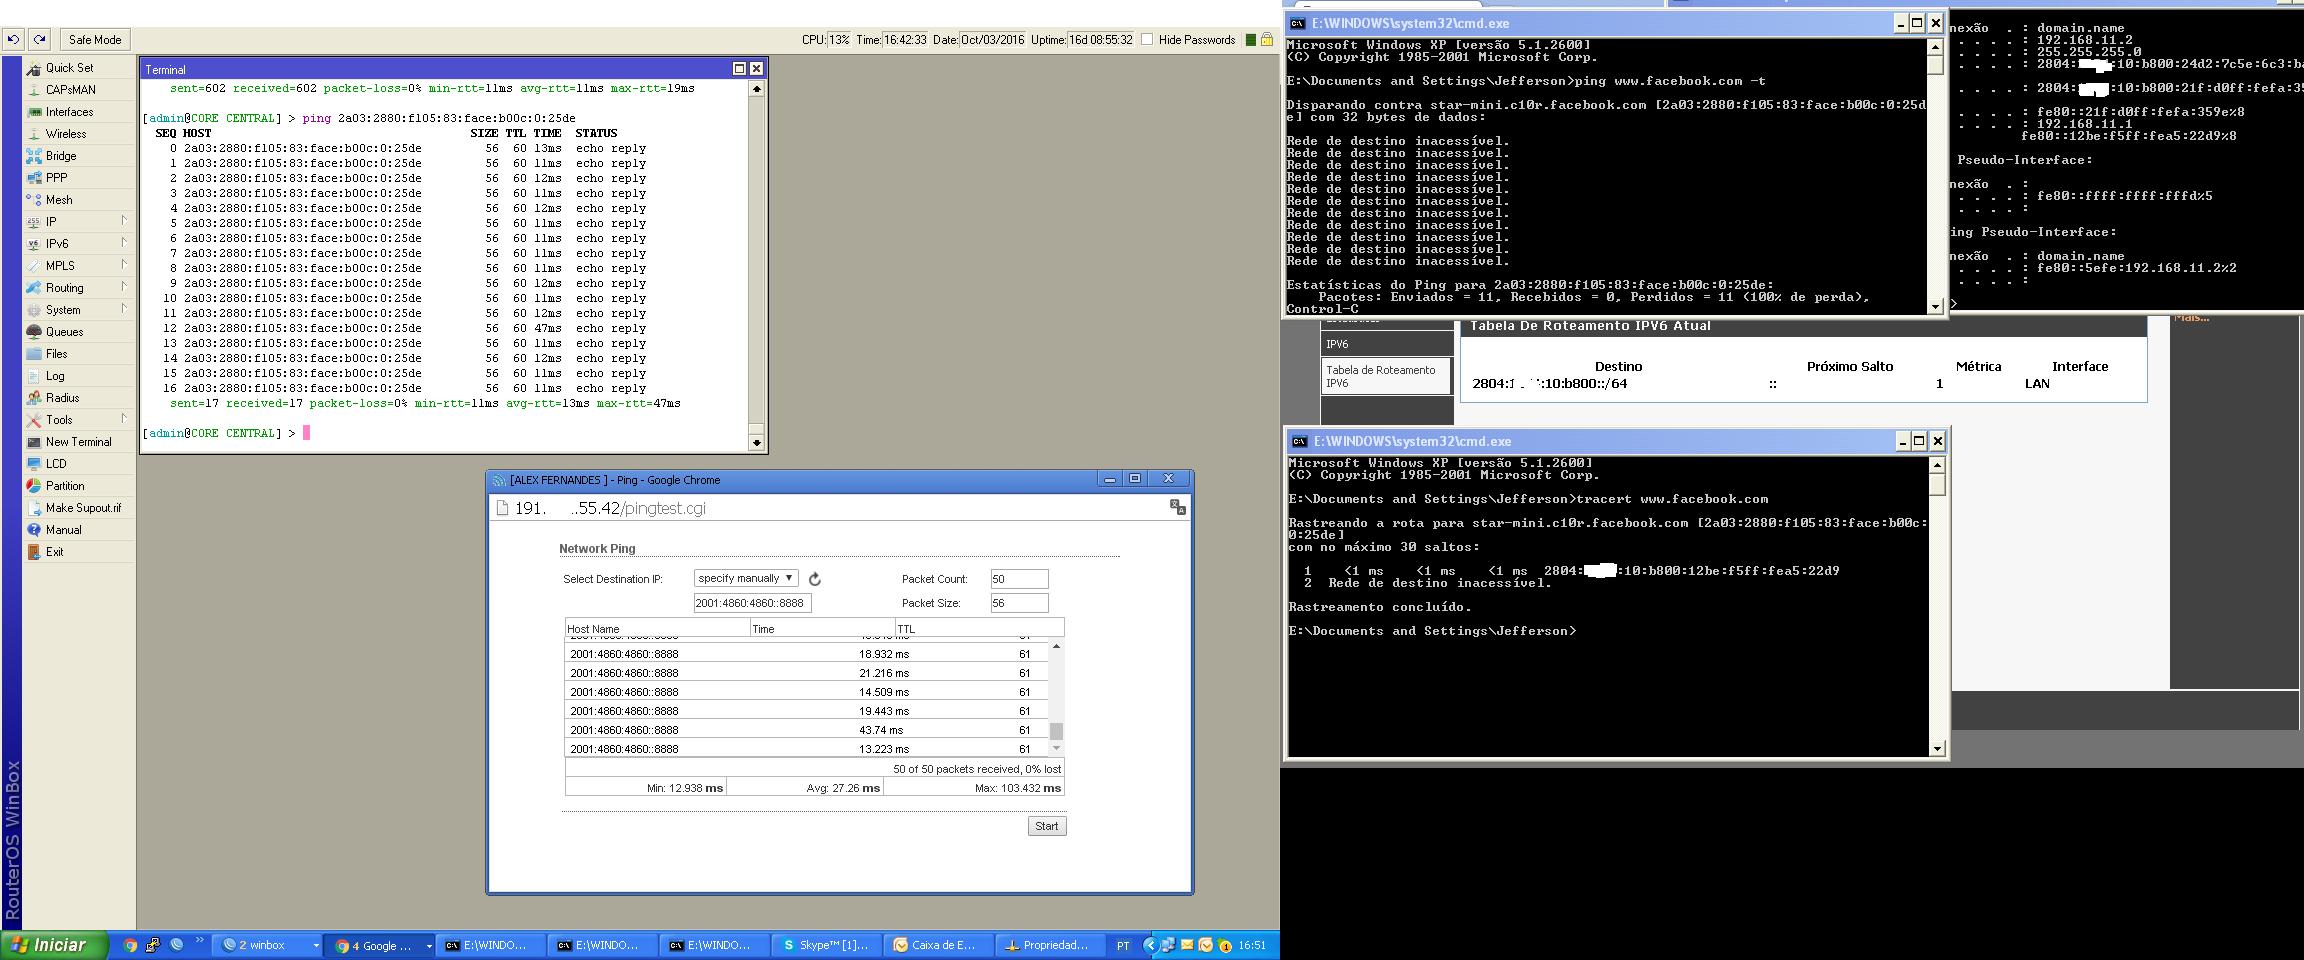The width and height of the screenshot is (2304, 960).
Task: Click the reload icon next to destination dropdown
Action: [815, 579]
